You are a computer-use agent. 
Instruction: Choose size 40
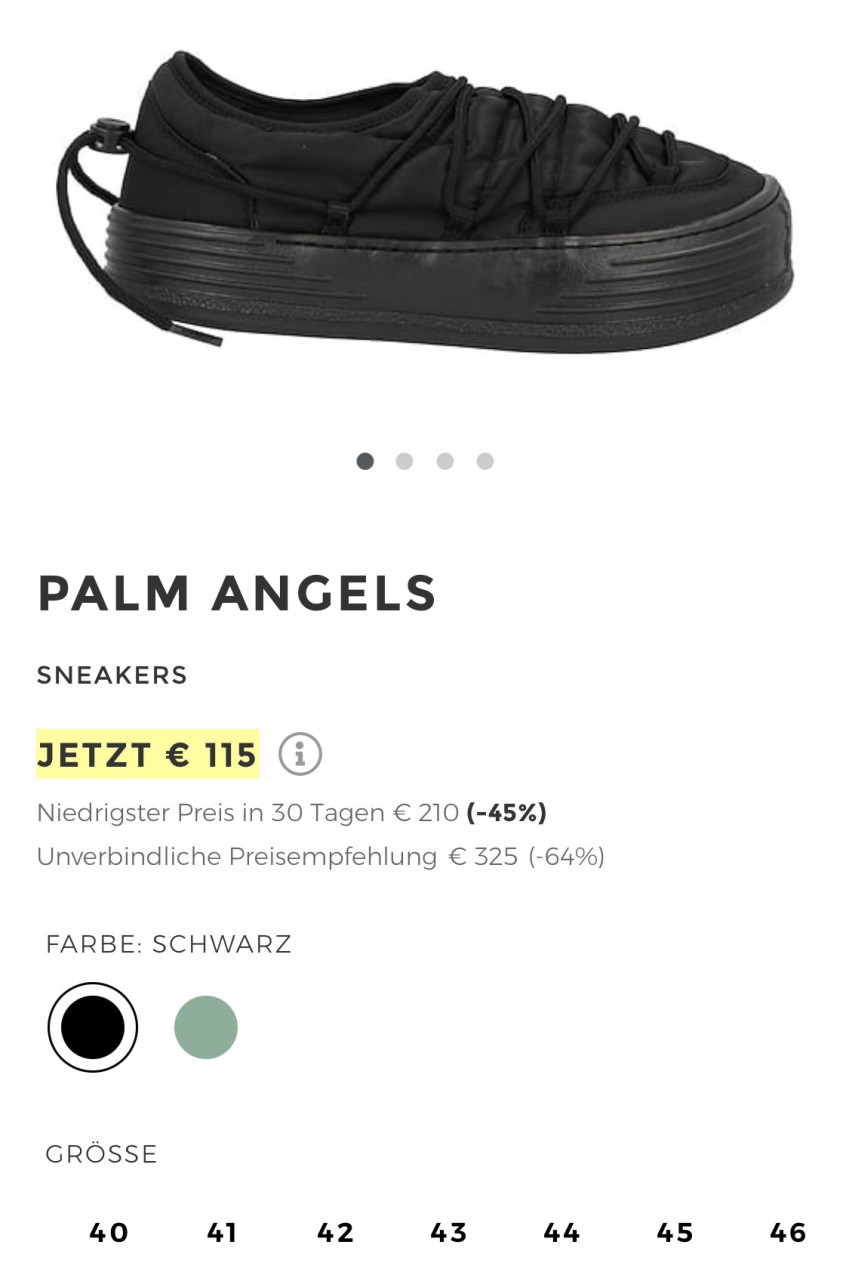[x=109, y=1233]
